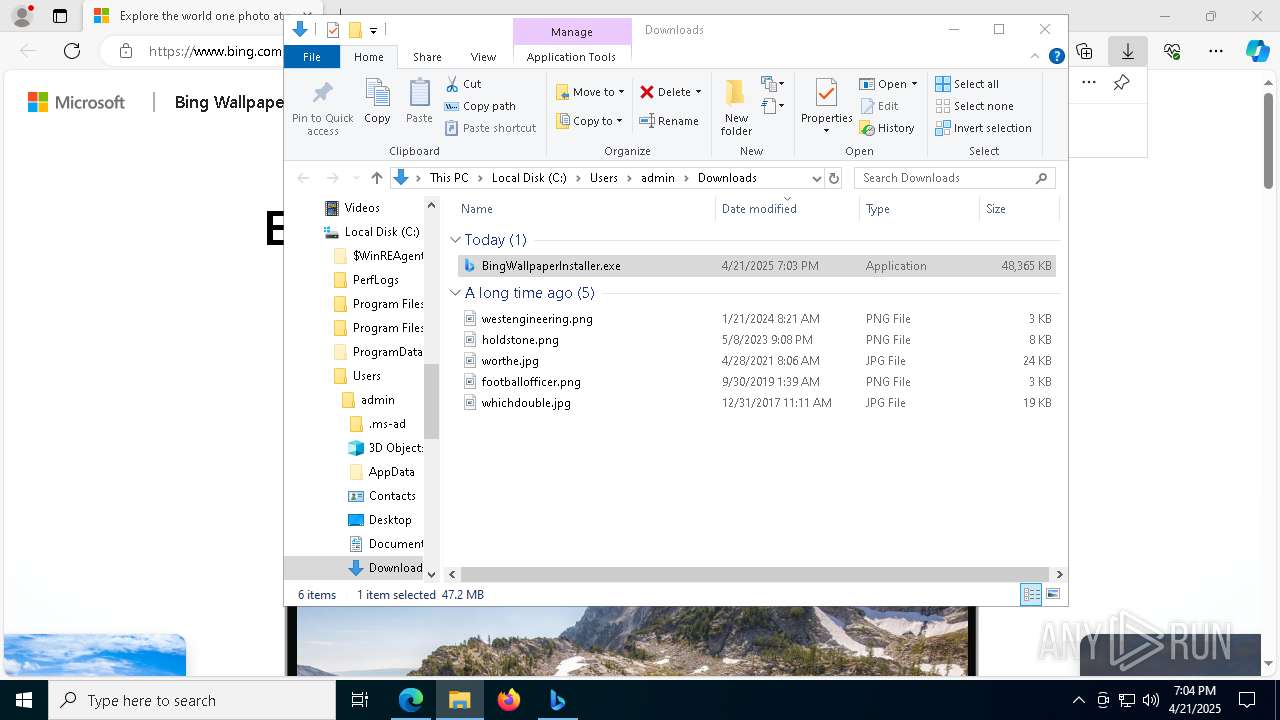This screenshot has height=720, width=1280.
Task: Select holdstone.png file
Action: [x=757, y=340]
